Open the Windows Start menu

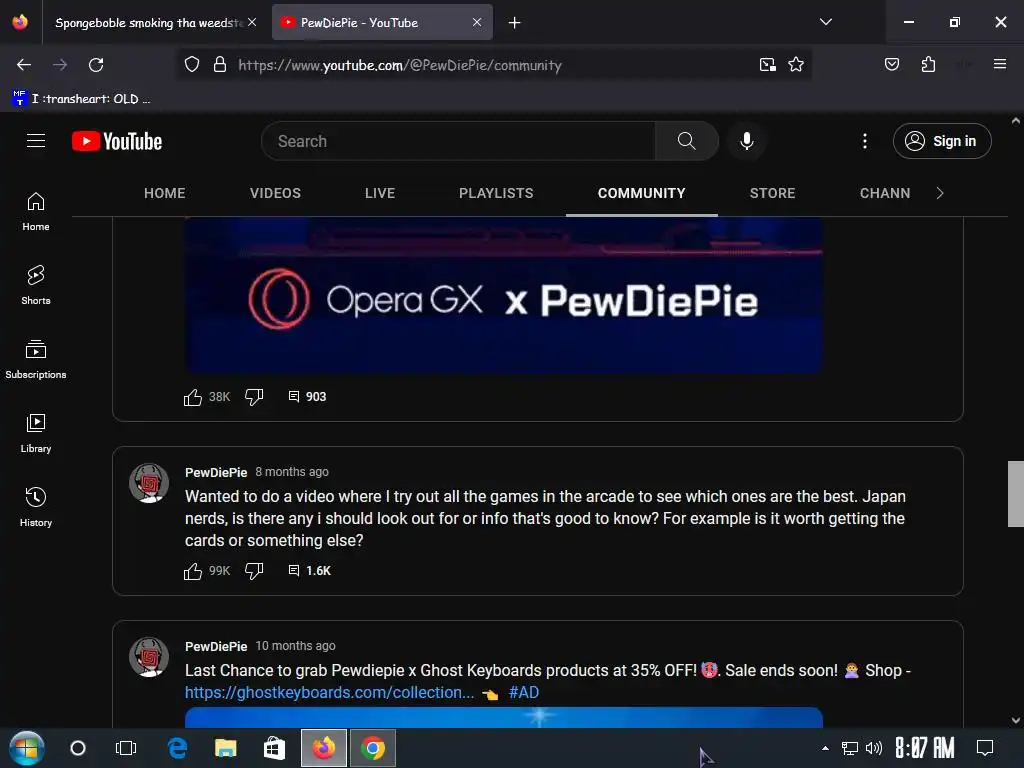[x=26, y=748]
